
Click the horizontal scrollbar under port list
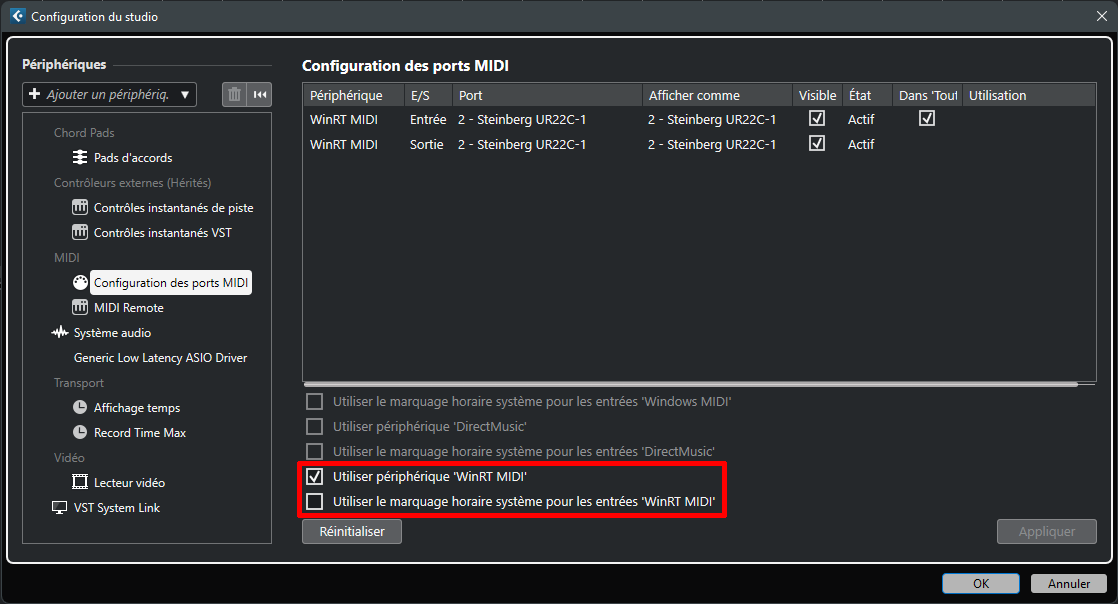pyautogui.click(x=690, y=383)
